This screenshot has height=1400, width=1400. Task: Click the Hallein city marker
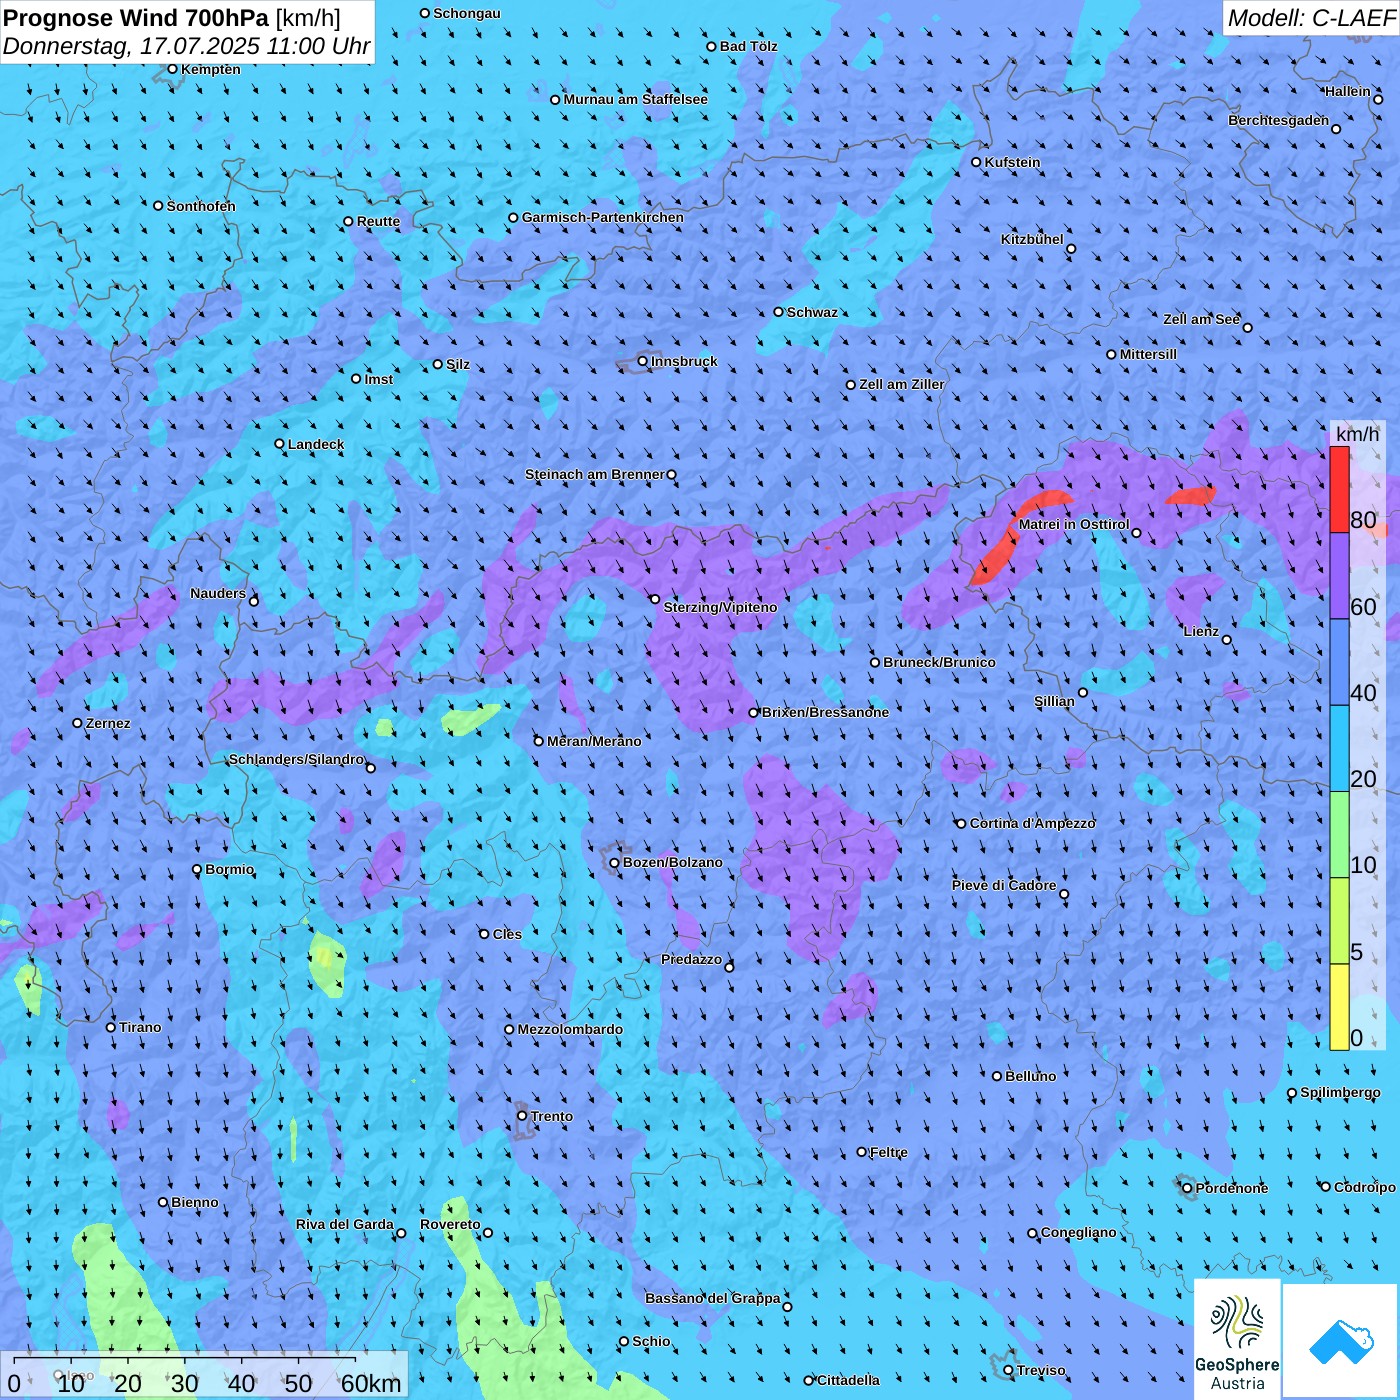pos(1378,99)
